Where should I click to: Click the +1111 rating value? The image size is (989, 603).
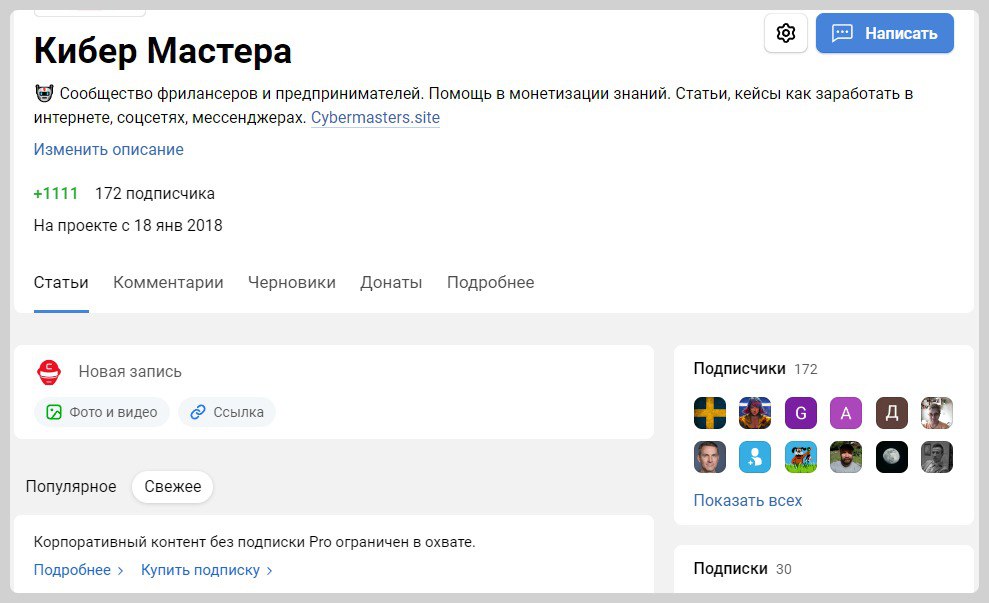point(56,193)
